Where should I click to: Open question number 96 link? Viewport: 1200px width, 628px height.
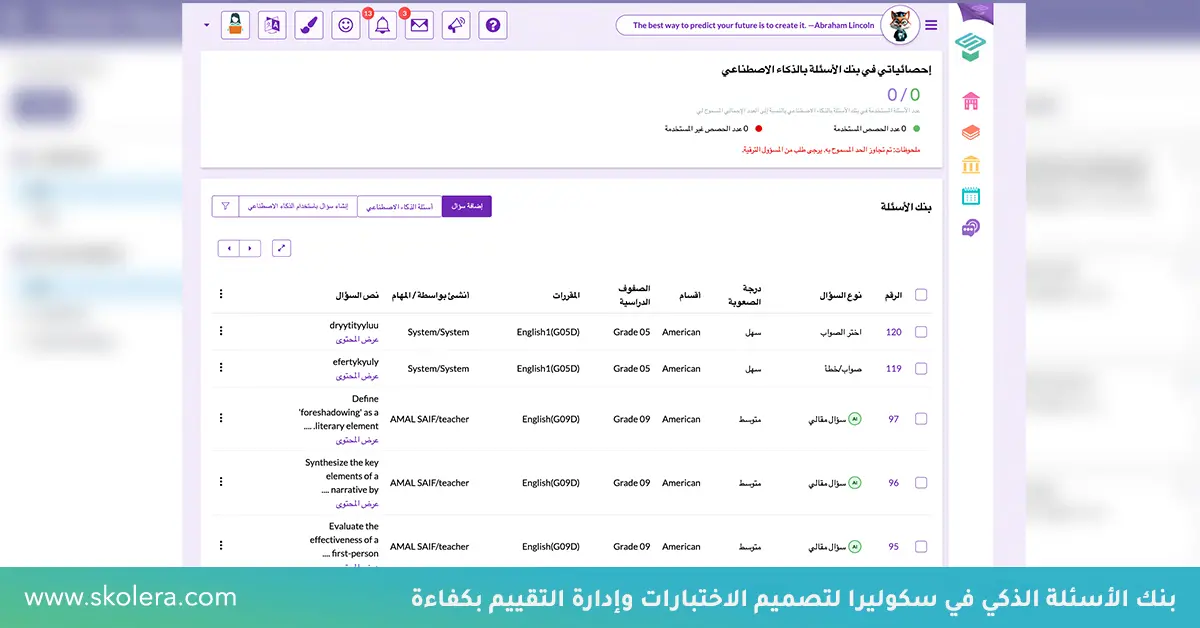pyautogui.click(x=894, y=483)
